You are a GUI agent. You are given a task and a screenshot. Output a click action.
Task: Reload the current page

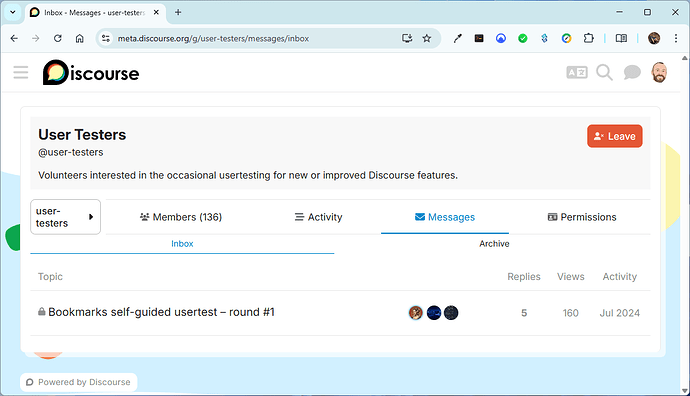tap(58, 38)
